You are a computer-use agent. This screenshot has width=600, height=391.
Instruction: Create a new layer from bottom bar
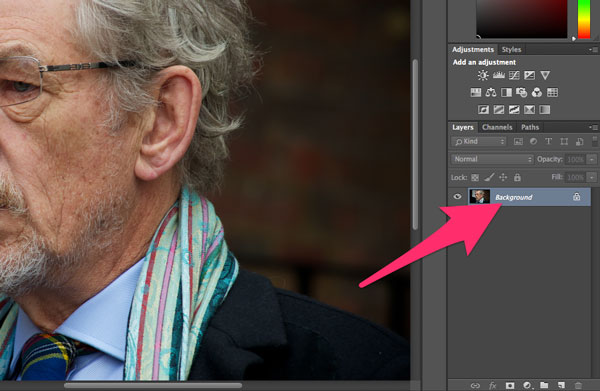click(561, 385)
